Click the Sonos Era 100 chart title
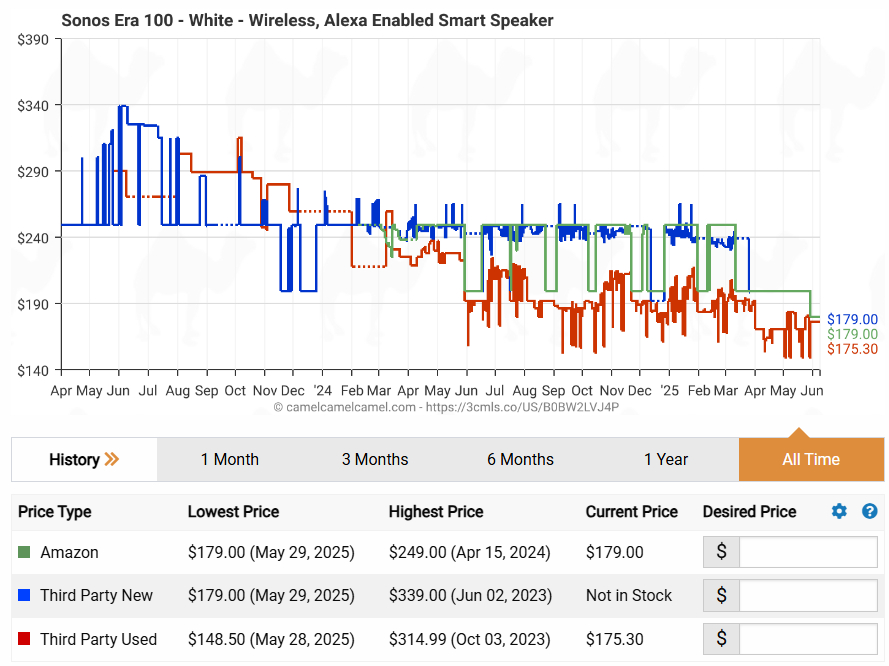This screenshot has height=666, width=889. 307,20
